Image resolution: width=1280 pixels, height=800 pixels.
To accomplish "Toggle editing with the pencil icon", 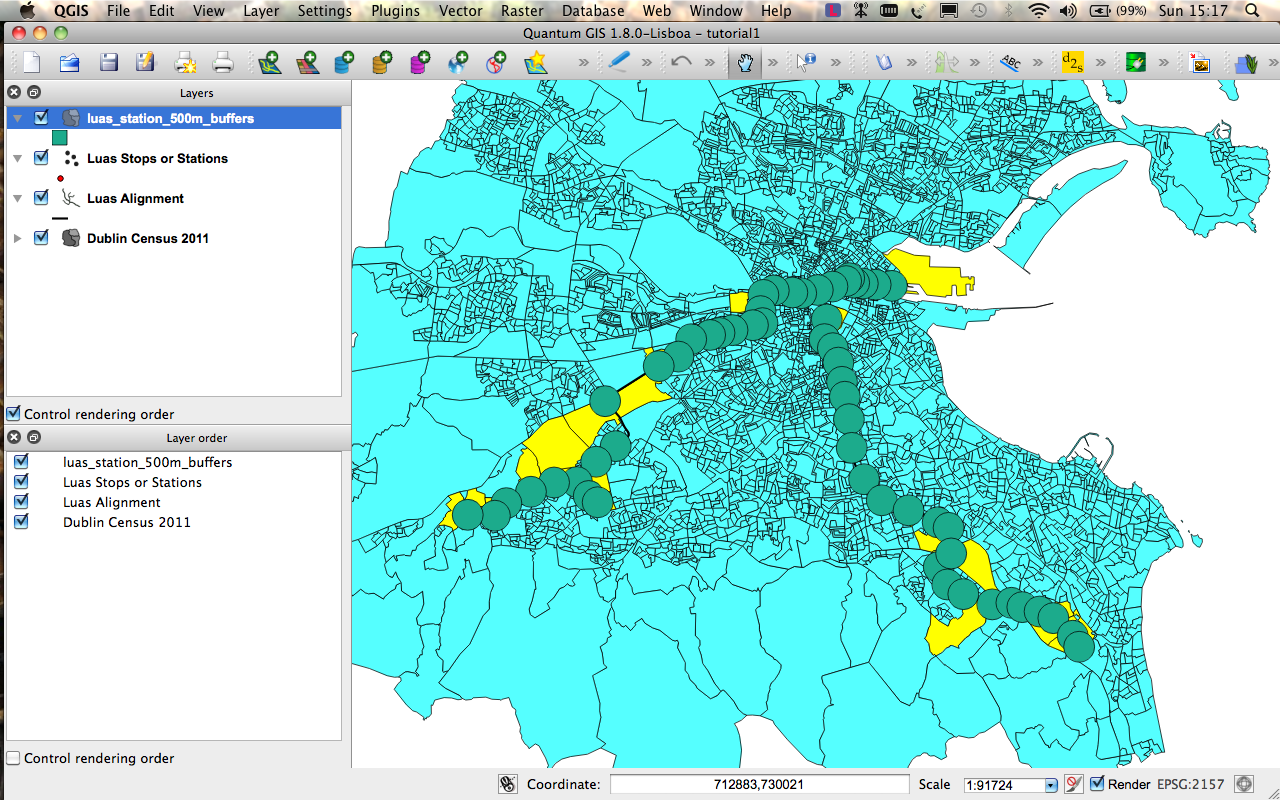I will pos(619,62).
